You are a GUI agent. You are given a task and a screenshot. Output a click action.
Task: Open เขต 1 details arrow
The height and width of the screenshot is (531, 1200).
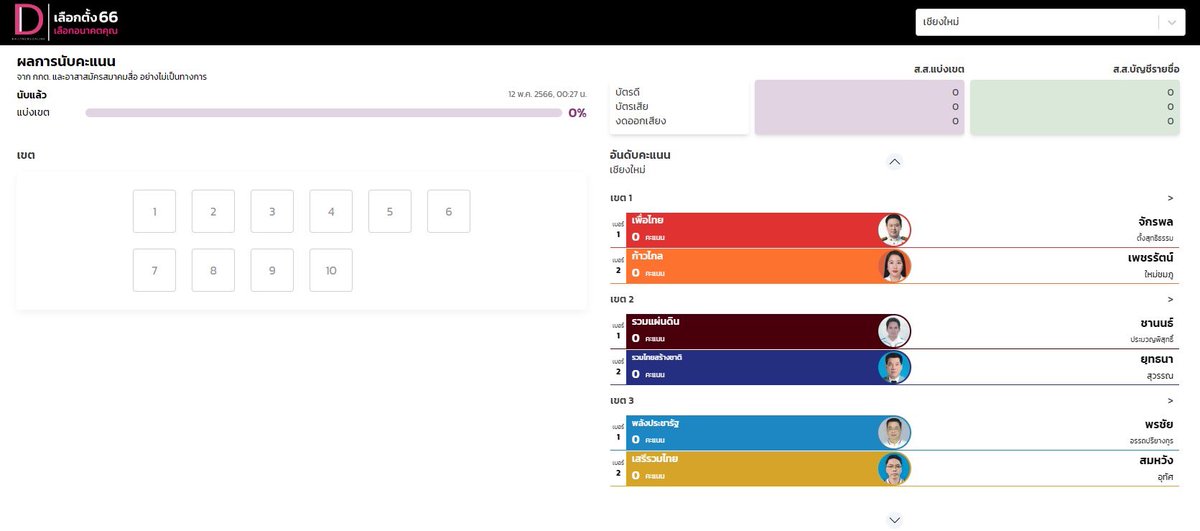pyautogui.click(x=1170, y=198)
